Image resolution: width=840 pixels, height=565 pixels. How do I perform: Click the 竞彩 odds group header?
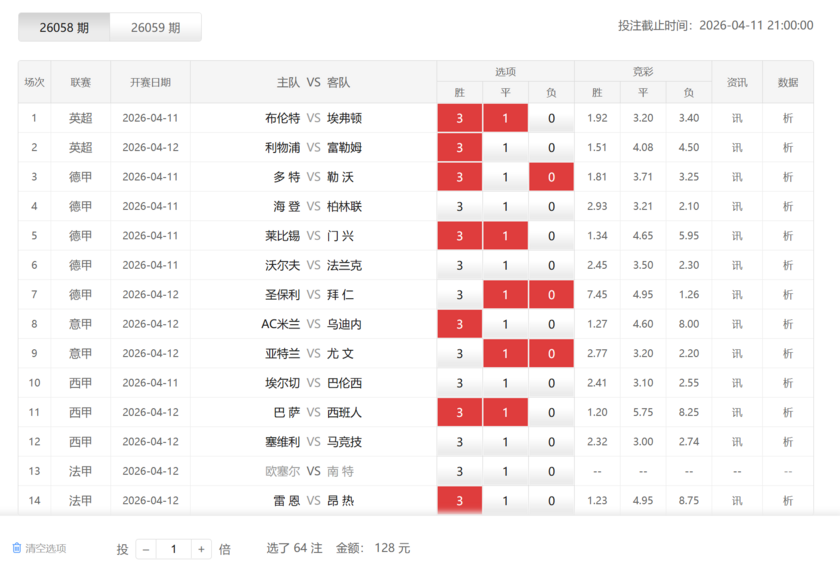(x=643, y=72)
